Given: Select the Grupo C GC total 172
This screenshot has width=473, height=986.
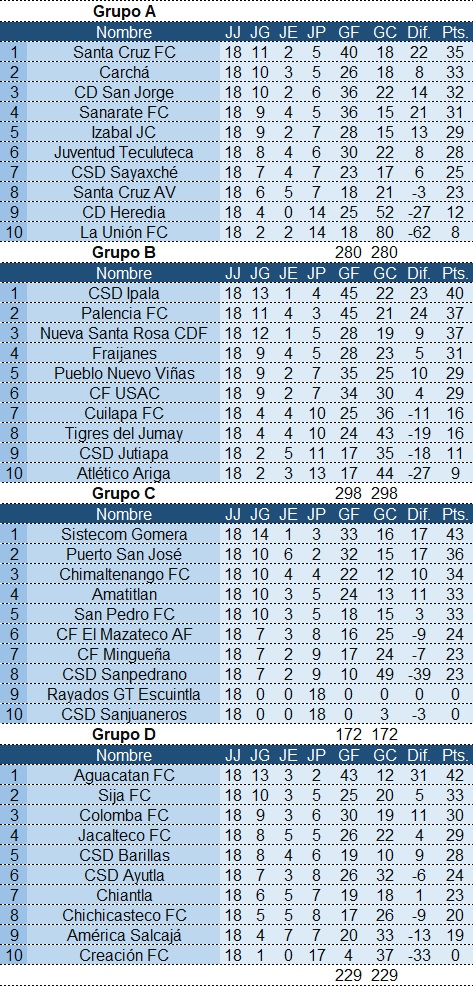Looking at the screenshot, I should 384,734.
